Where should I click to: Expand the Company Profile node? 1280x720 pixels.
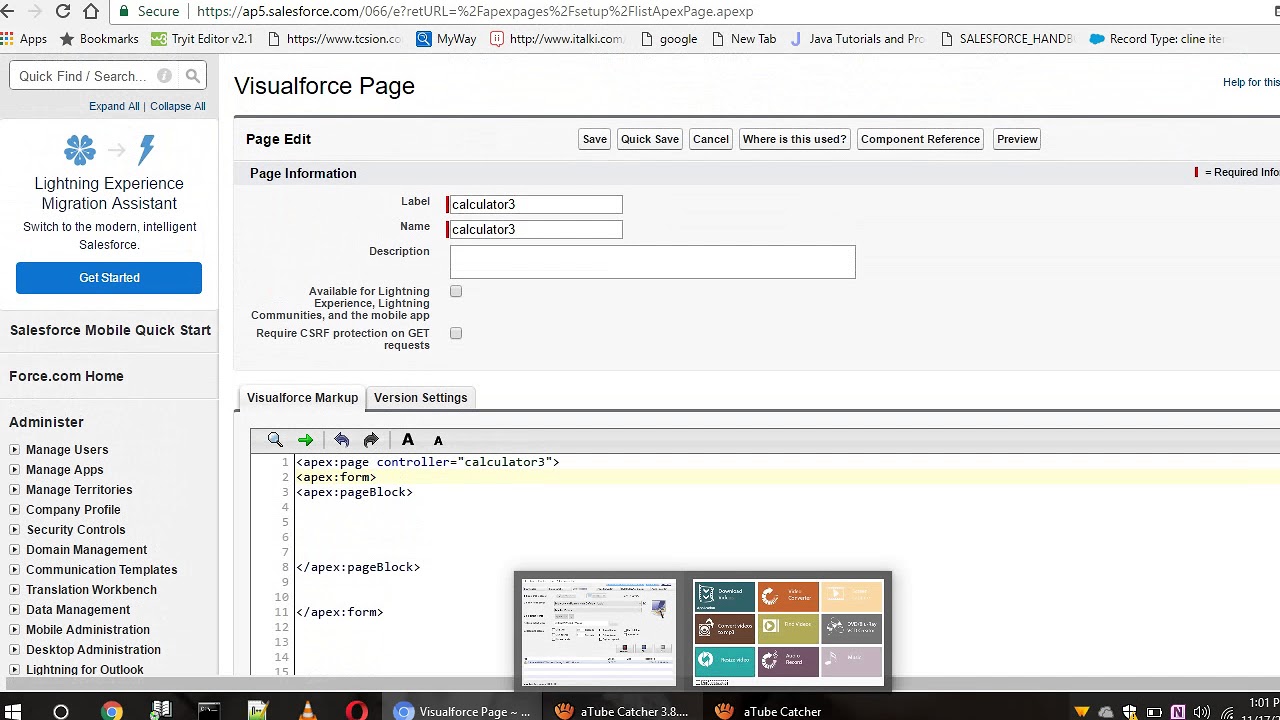point(14,510)
